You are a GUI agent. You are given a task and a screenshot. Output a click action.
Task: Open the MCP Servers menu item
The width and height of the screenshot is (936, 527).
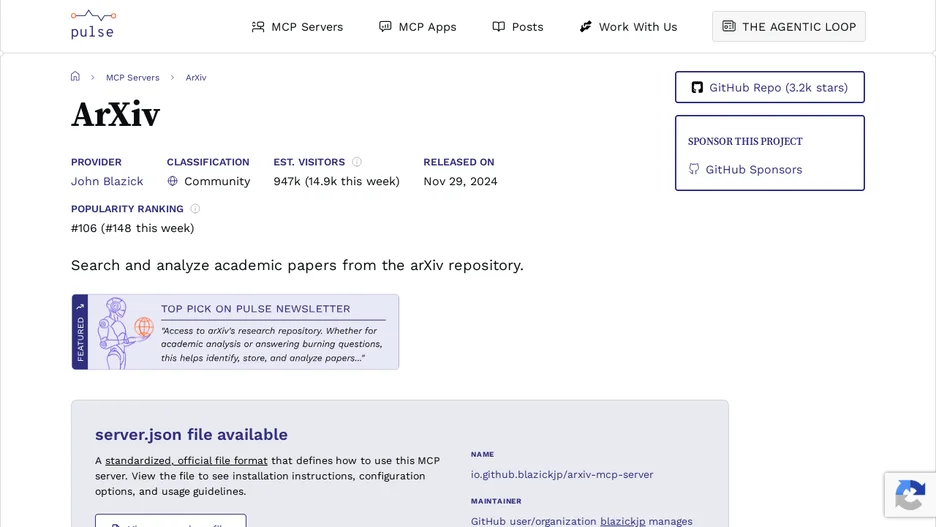(x=297, y=27)
